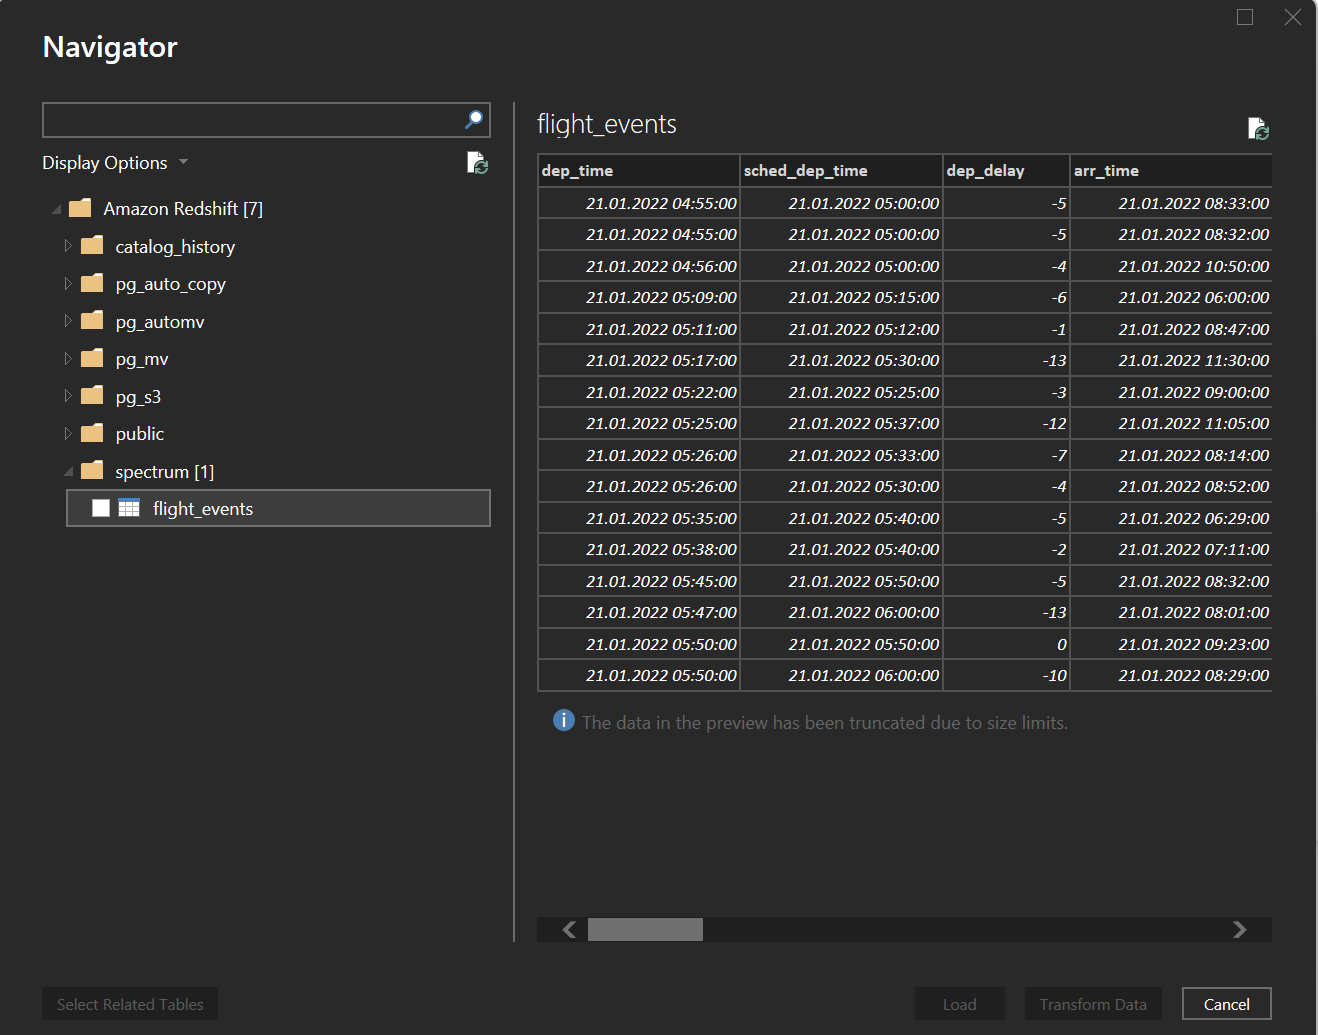The height and width of the screenshot is (1035, 1318).
Task: Collapse the Amazon Redshift node
Action: tap(57, 209)
